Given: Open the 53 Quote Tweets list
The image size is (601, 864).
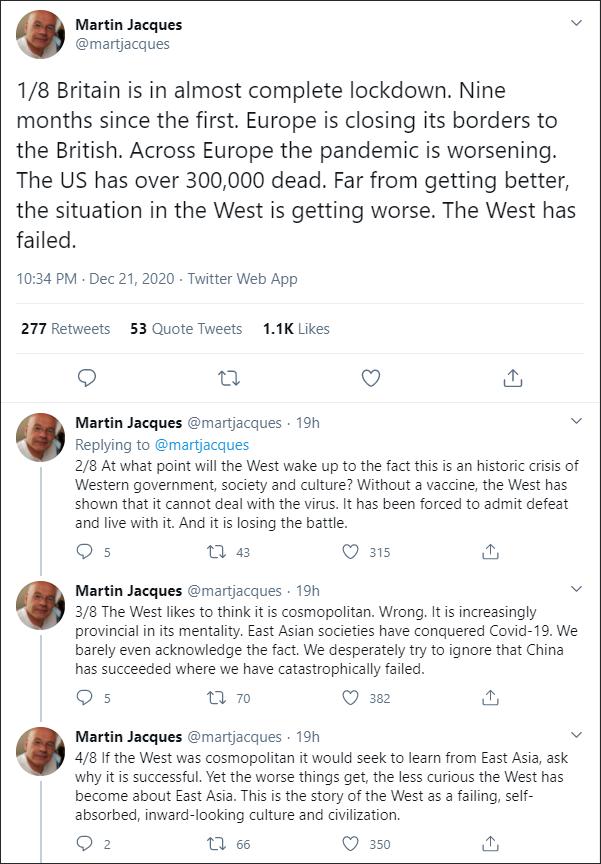Looking at the screenshot, I should tap(186, 329).
